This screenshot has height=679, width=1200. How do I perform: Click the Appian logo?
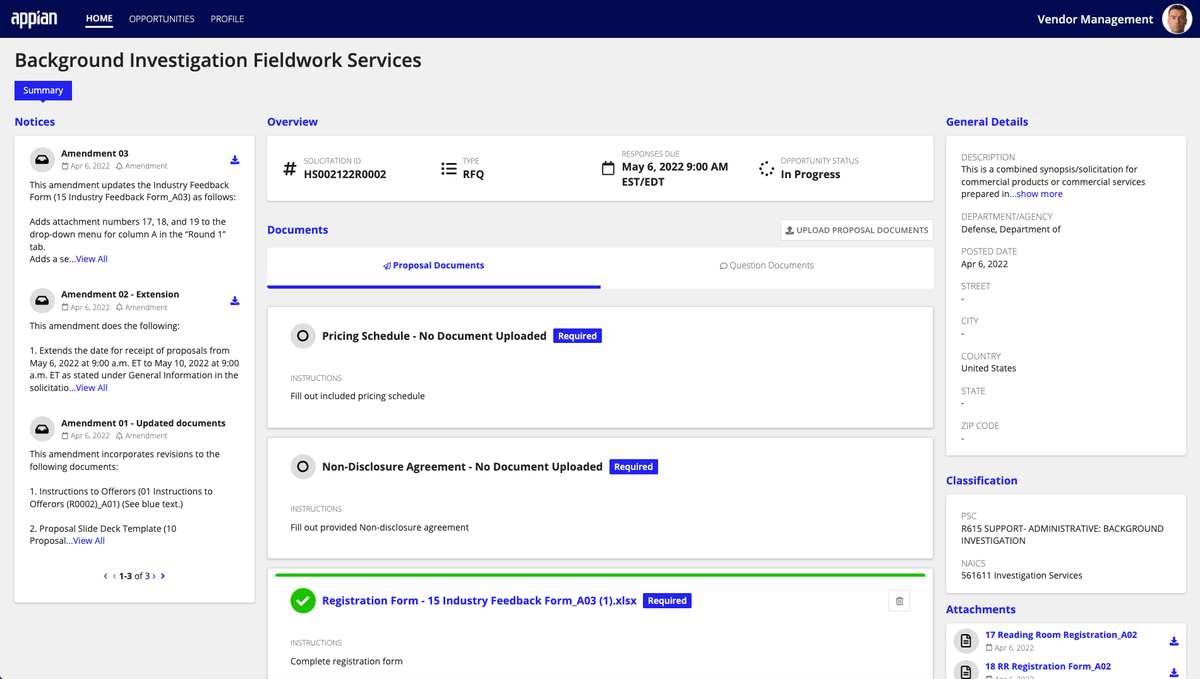click(x=33, y=18)
